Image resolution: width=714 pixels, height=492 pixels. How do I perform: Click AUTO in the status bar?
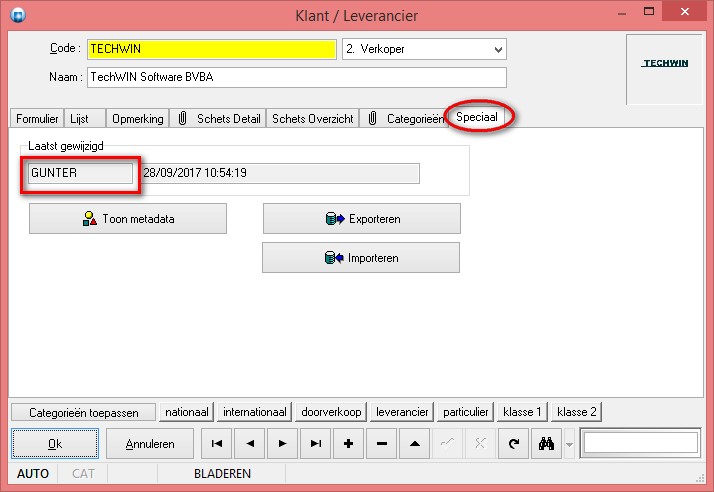tap(33, 474)
